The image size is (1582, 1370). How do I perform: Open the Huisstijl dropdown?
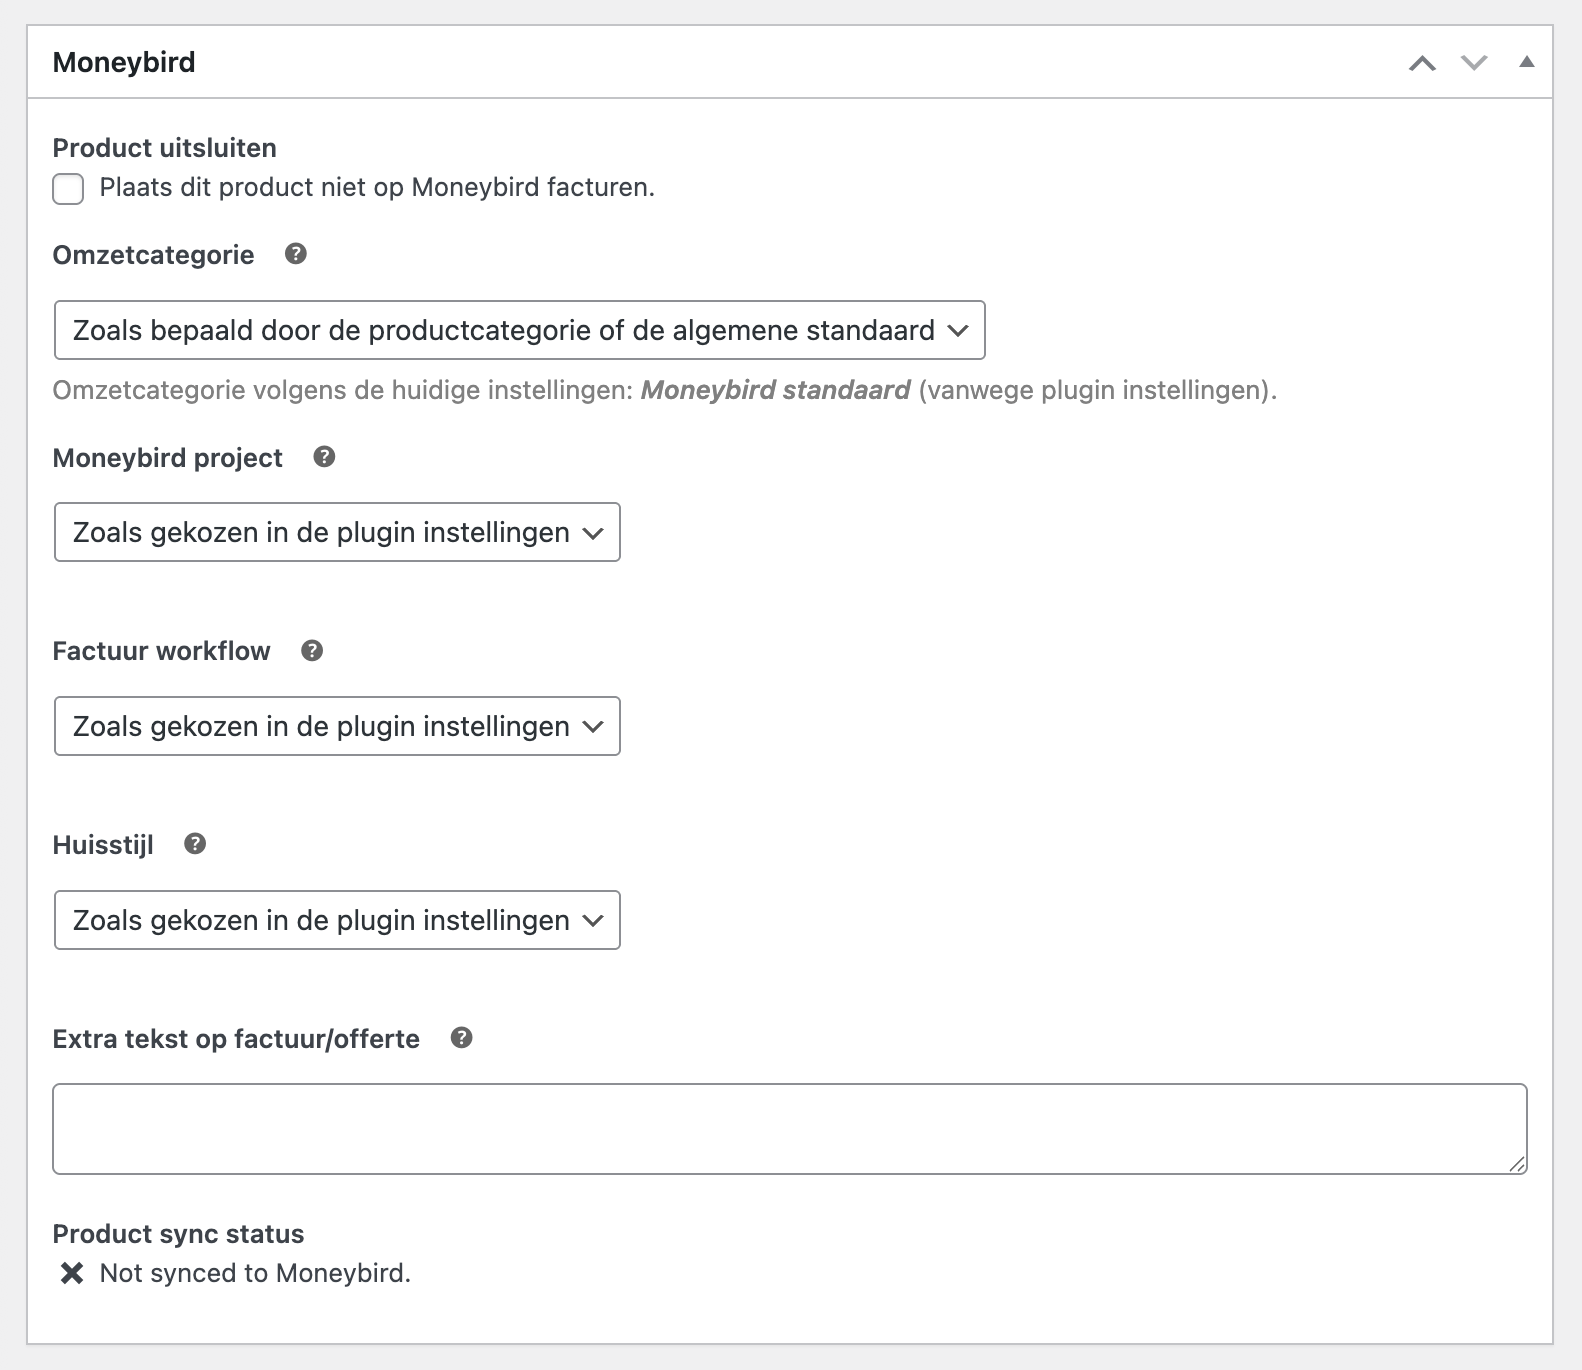click(x=337, y=920)
